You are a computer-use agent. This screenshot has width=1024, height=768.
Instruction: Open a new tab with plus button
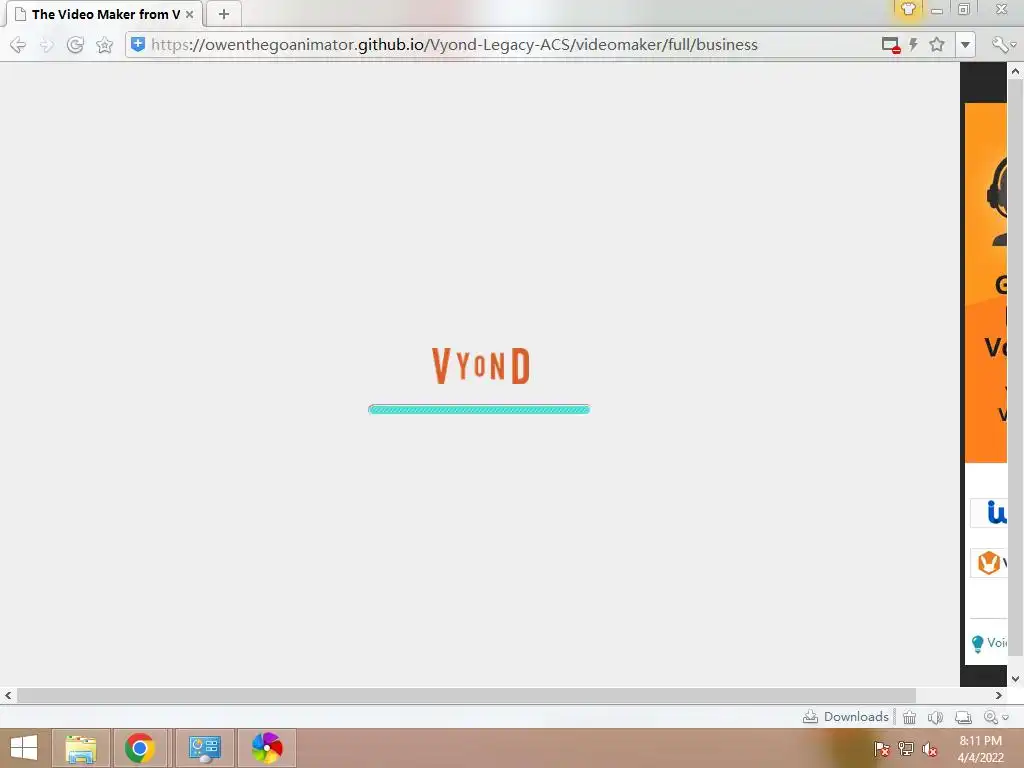pyautogui.click(x=223, y=14)
